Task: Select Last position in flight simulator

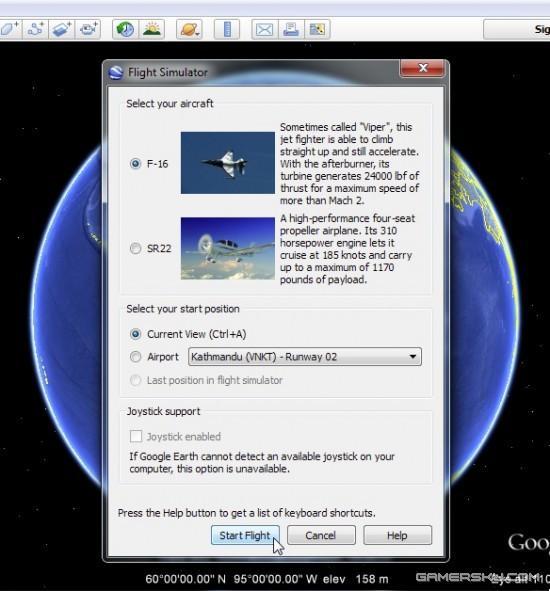Action: pos(135,380)
